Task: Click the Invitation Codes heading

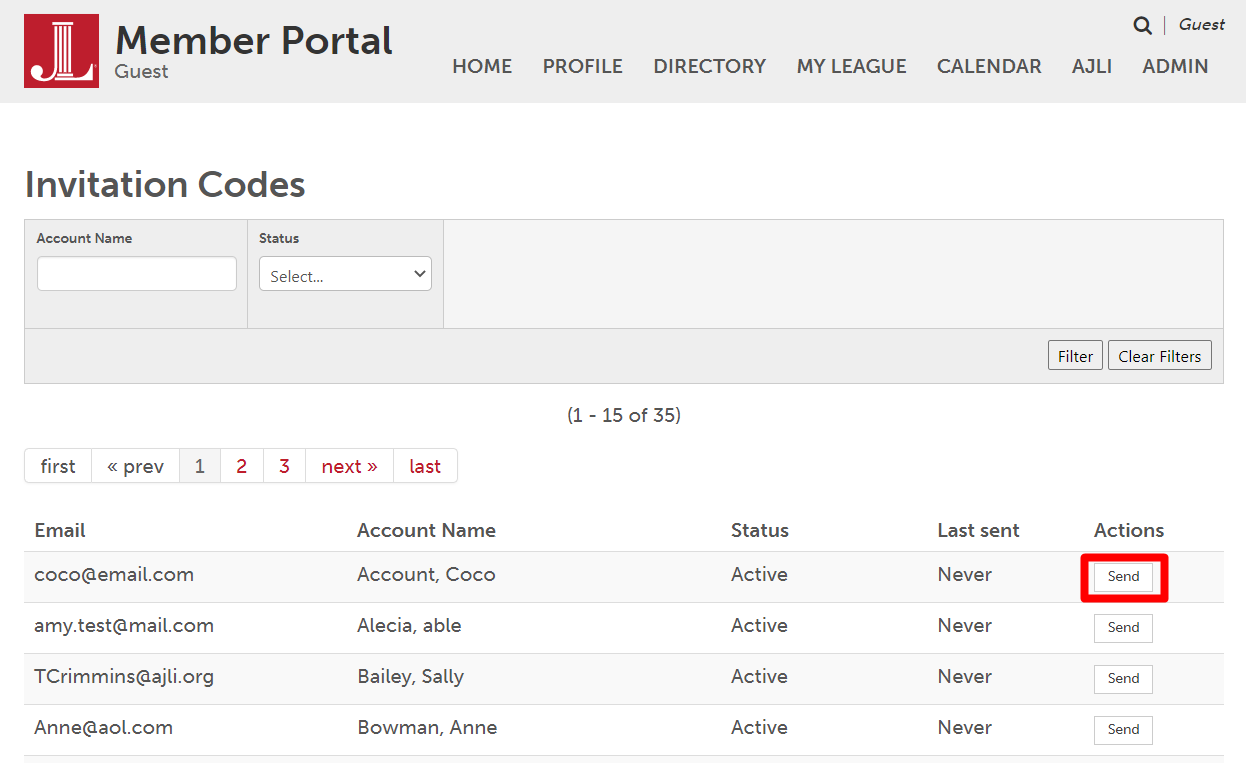Action: (165, 185)
